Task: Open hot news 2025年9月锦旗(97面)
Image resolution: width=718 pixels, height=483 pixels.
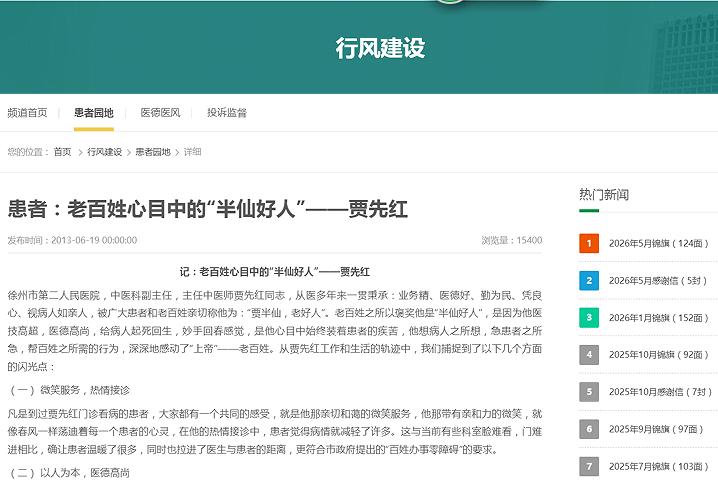Action: pyautogui.click(x=656, y=429)
